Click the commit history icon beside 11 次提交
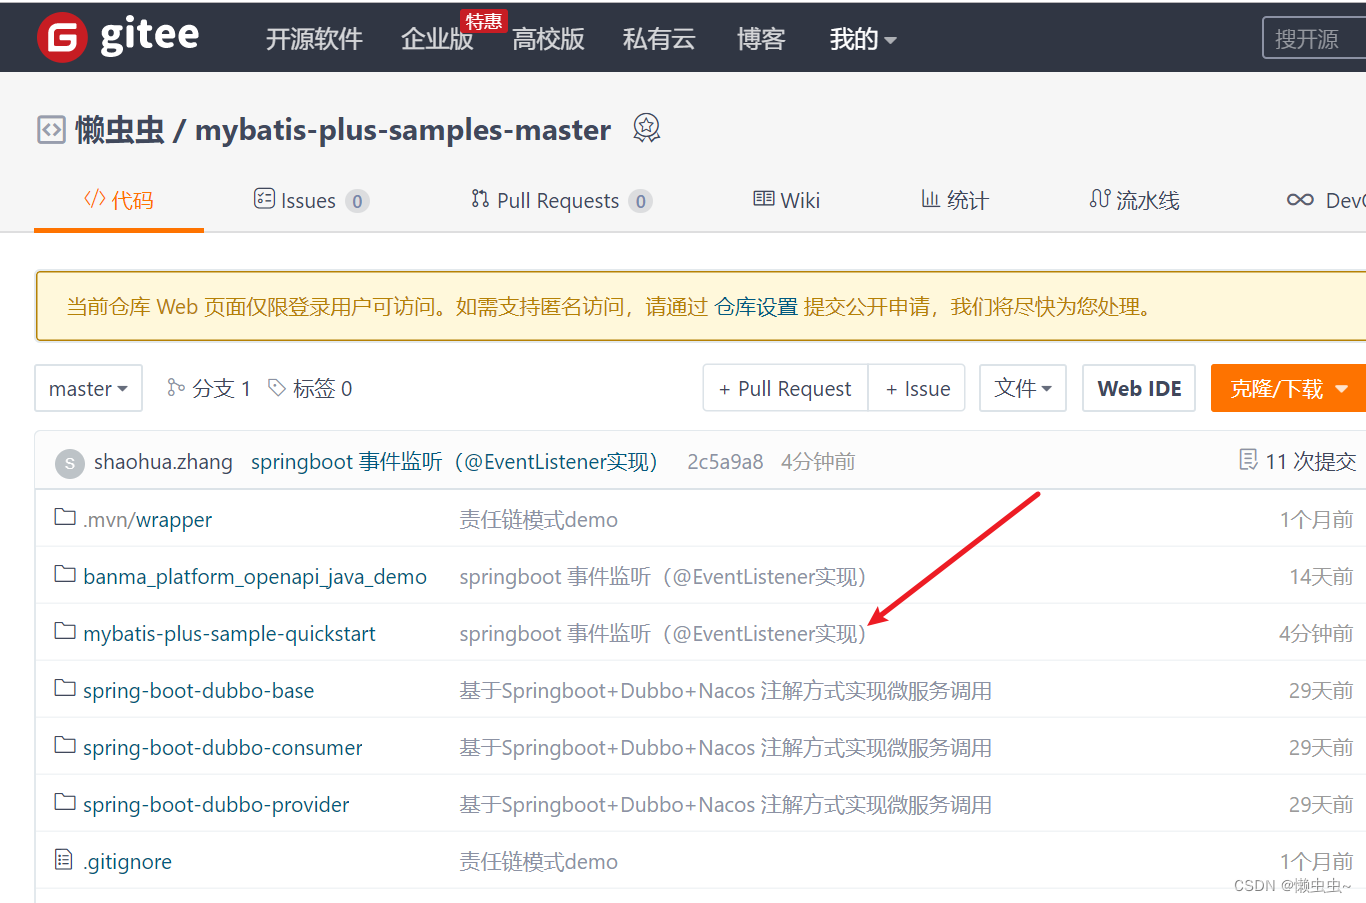Image resolution: width=1366 pixels, height=903 pixels. 1248,460
